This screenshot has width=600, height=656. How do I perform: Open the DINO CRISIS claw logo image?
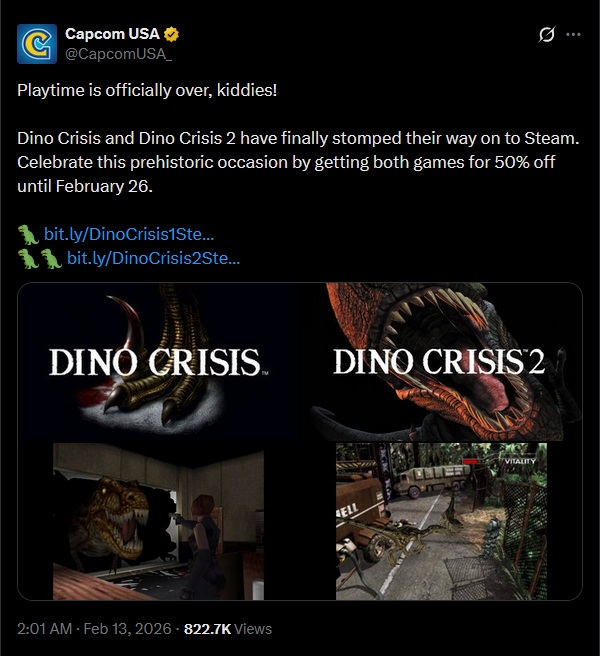(x=158, y=361)
